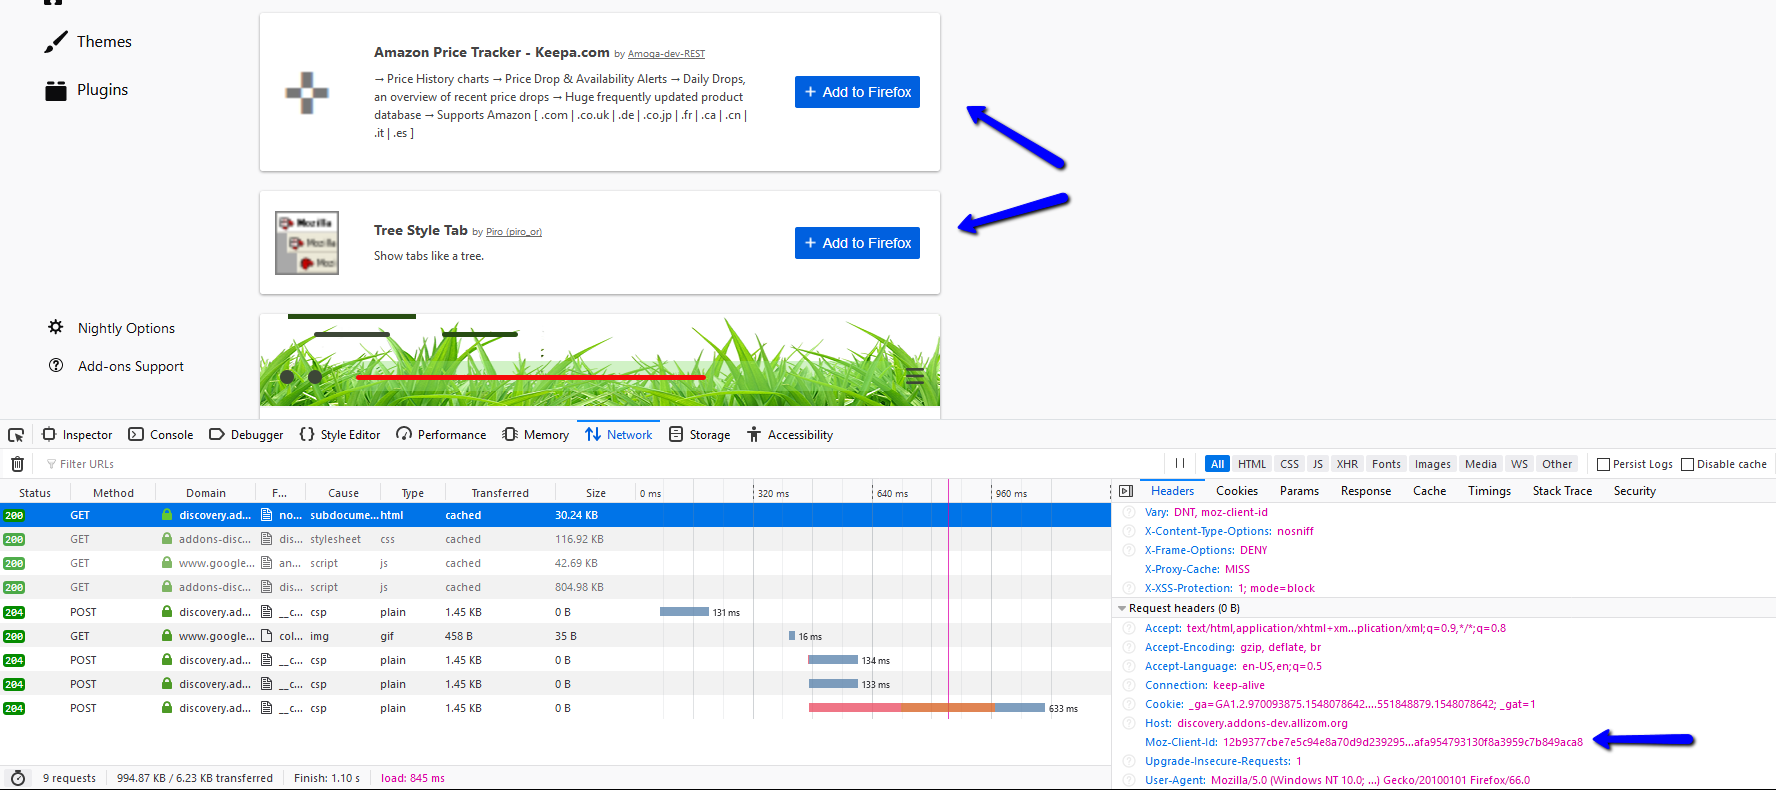Open the Inspector panel
The image size is (1776, 790).
point(77,435)
